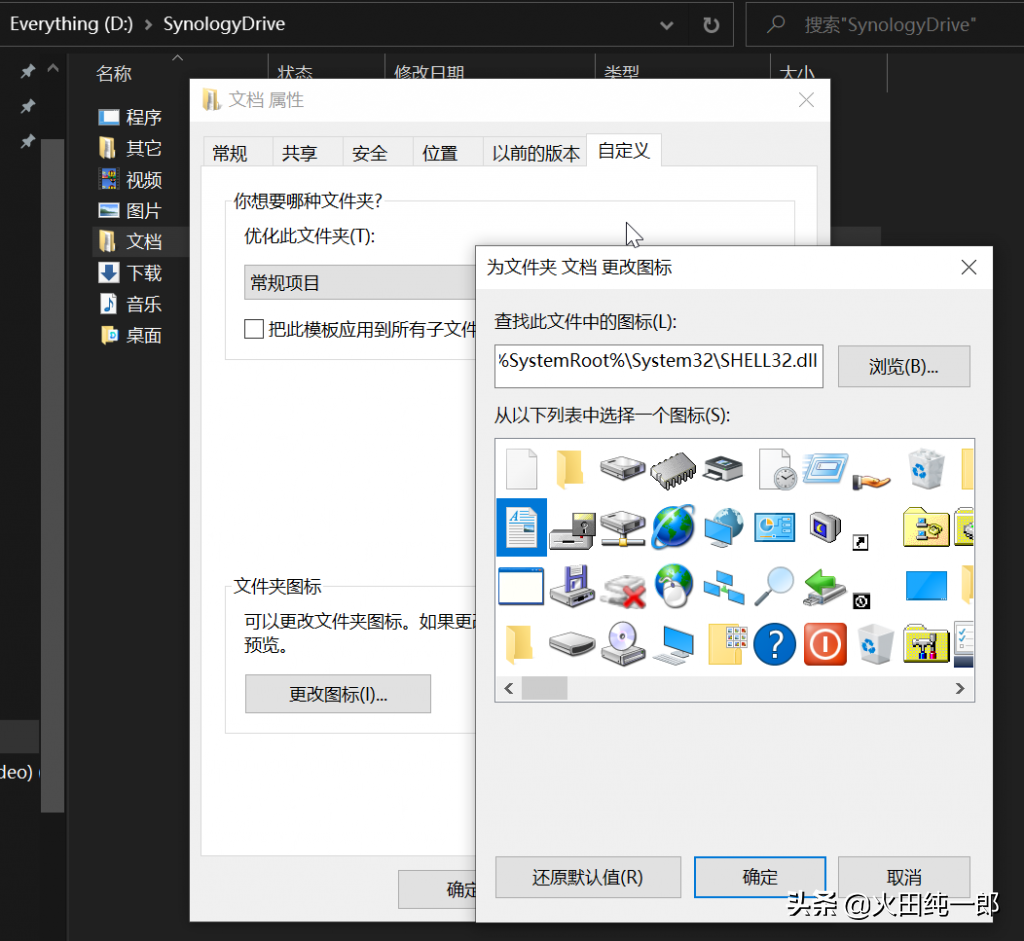Confirm icon change with 确定
The image size is (1024, 941).
760,877
